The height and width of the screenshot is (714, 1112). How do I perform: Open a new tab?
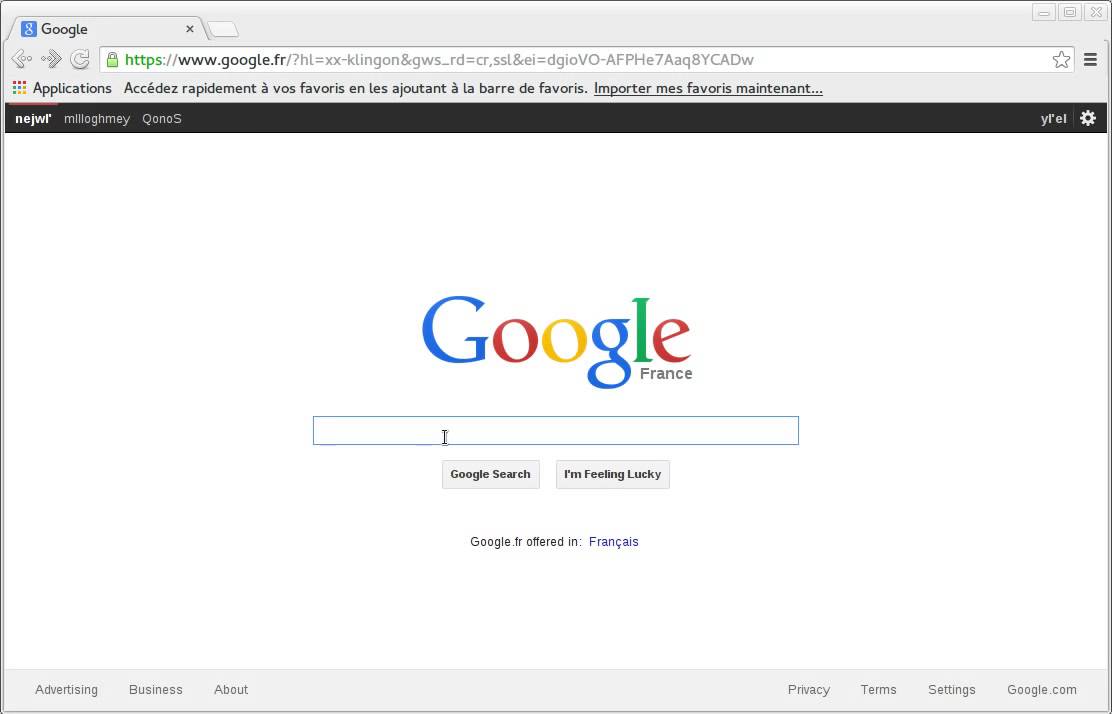pos(224,30)
